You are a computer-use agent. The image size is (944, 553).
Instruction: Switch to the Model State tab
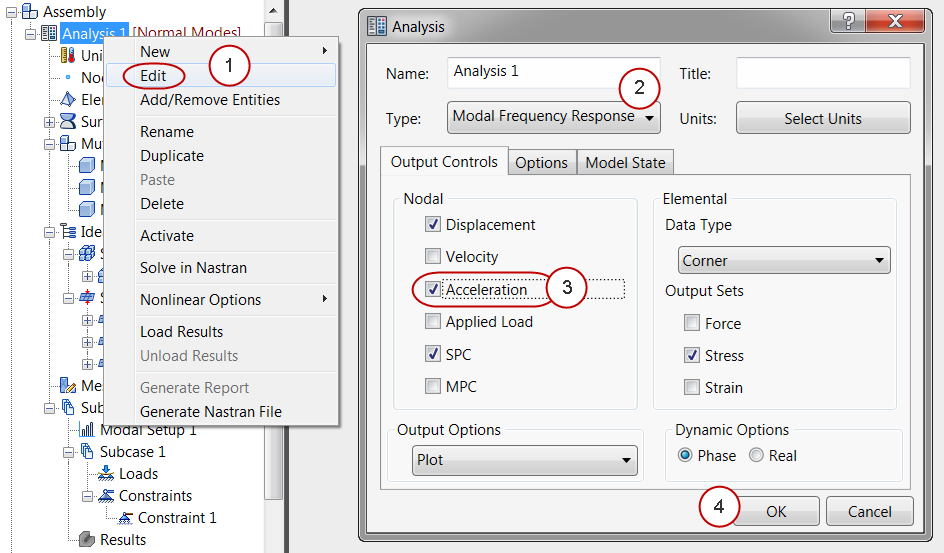pyautogui.click(x=625, y=163)
